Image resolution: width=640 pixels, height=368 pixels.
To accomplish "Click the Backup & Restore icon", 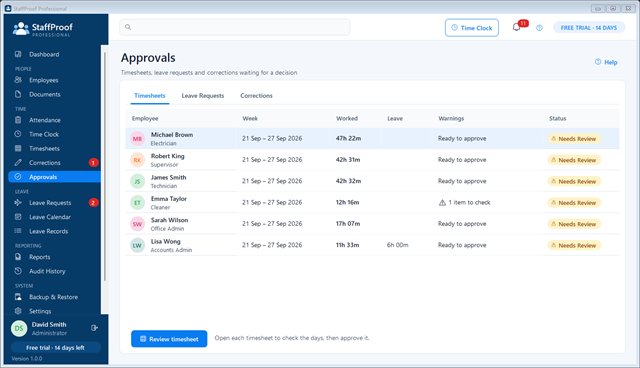I will pyautogui.click(x=18, y=297).
